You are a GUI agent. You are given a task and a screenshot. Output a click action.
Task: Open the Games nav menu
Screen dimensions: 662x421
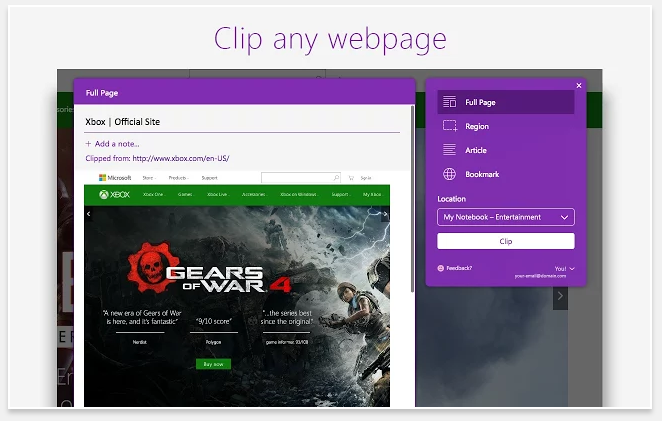tap(185, 195)
